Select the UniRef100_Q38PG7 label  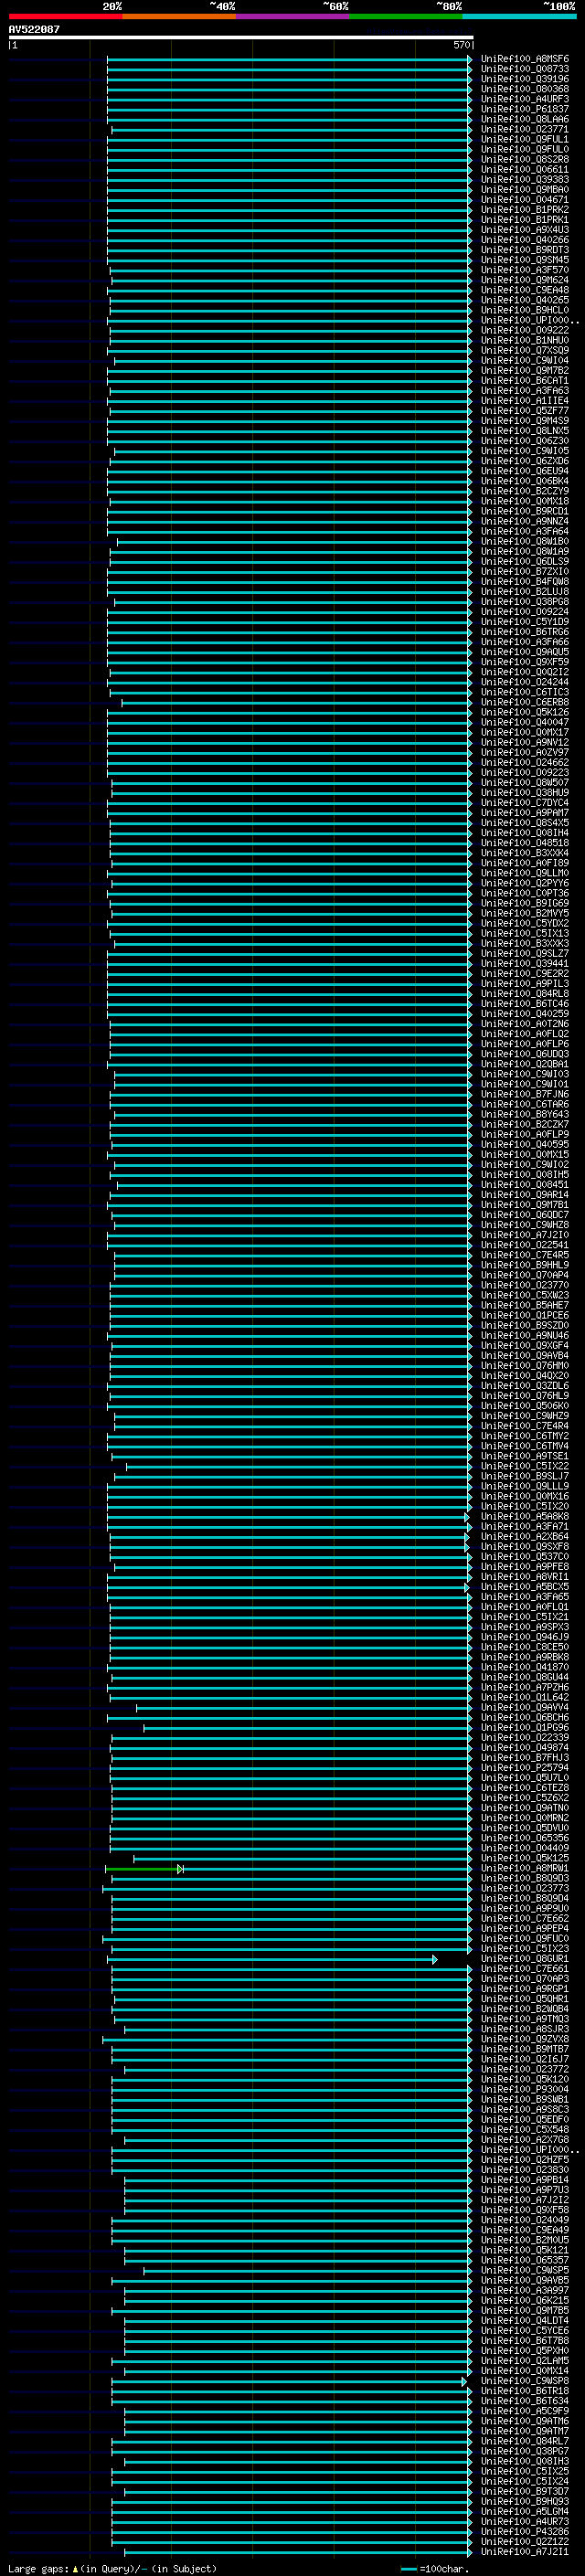click(525, 2451)
